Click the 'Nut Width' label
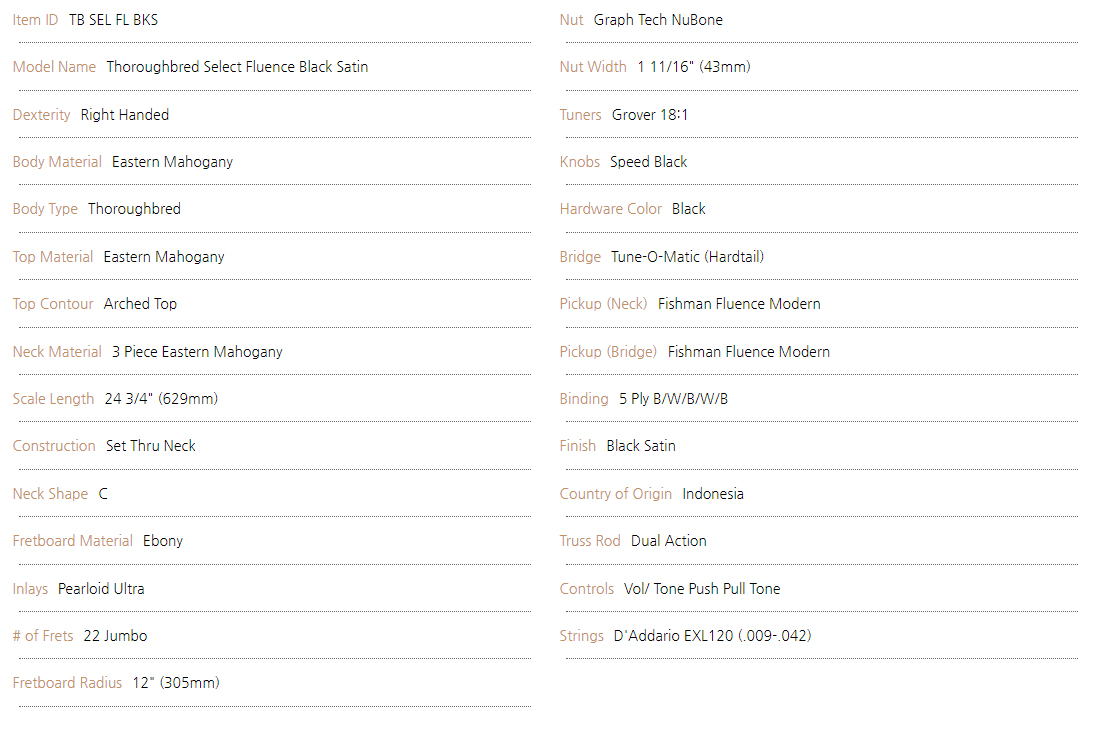Image resolution: width=1106 pixels, height=739 pixels. [x=593, y=67]
